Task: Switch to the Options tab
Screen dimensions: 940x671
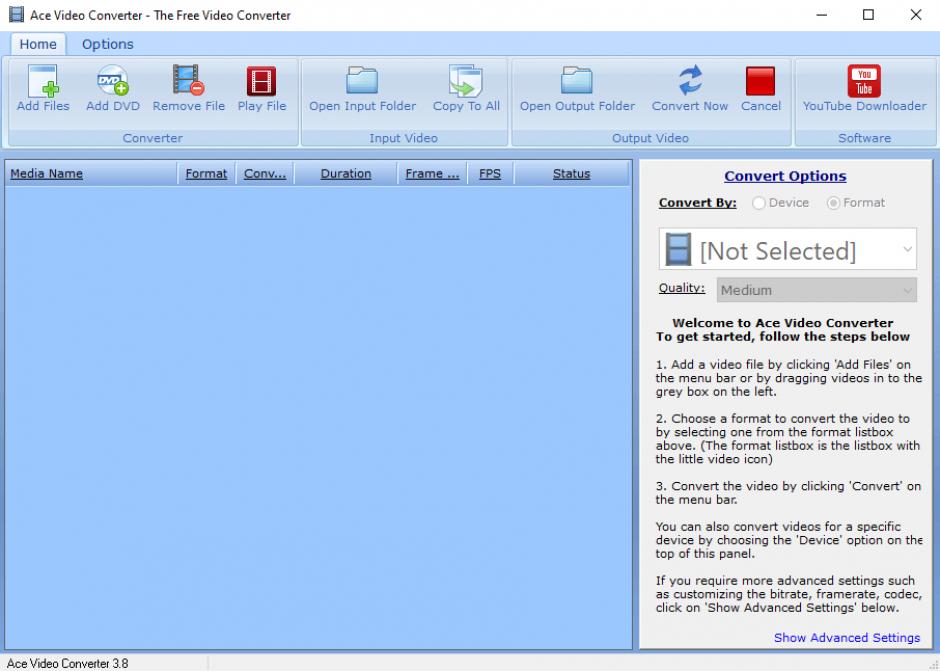Action: [x=108, y=44]
